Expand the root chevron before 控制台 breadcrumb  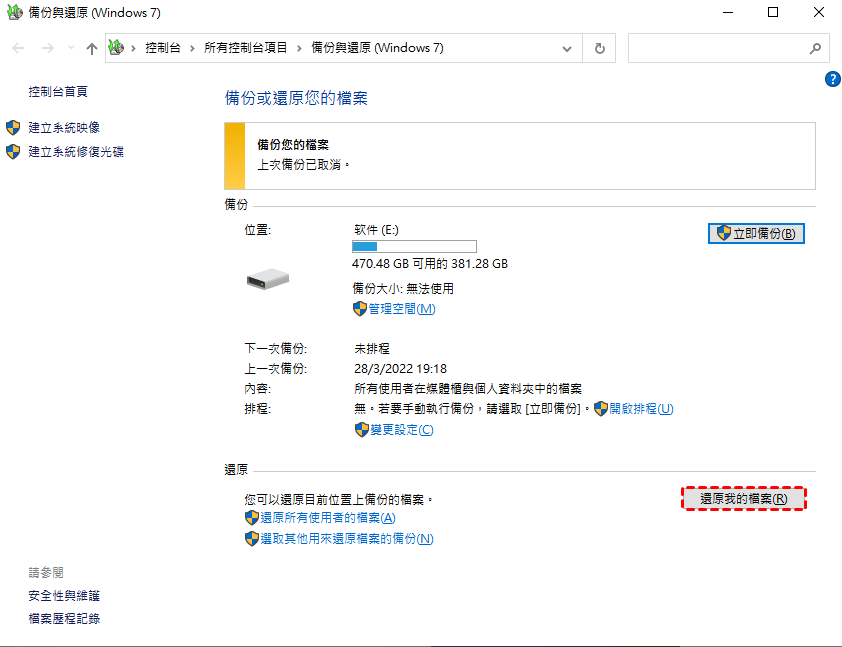133,48
